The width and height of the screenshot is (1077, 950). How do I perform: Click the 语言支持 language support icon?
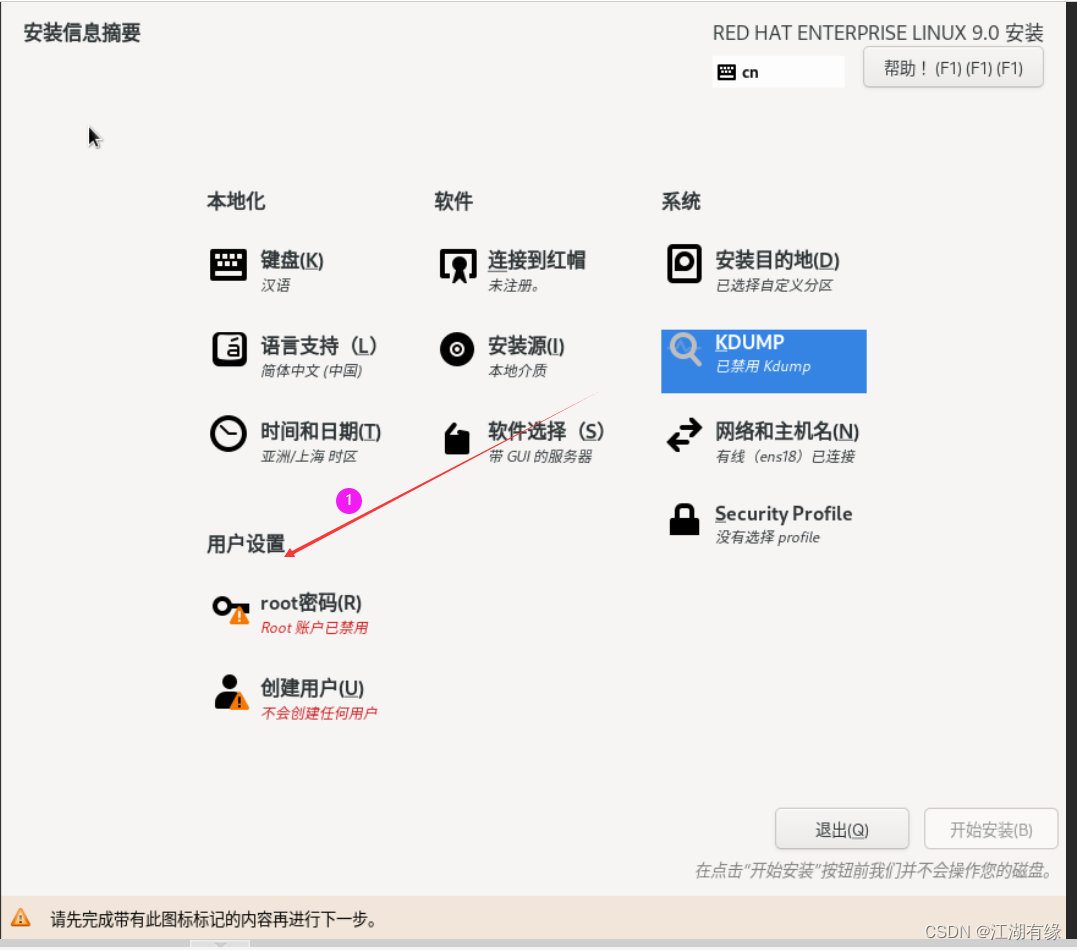click(228, 349)
